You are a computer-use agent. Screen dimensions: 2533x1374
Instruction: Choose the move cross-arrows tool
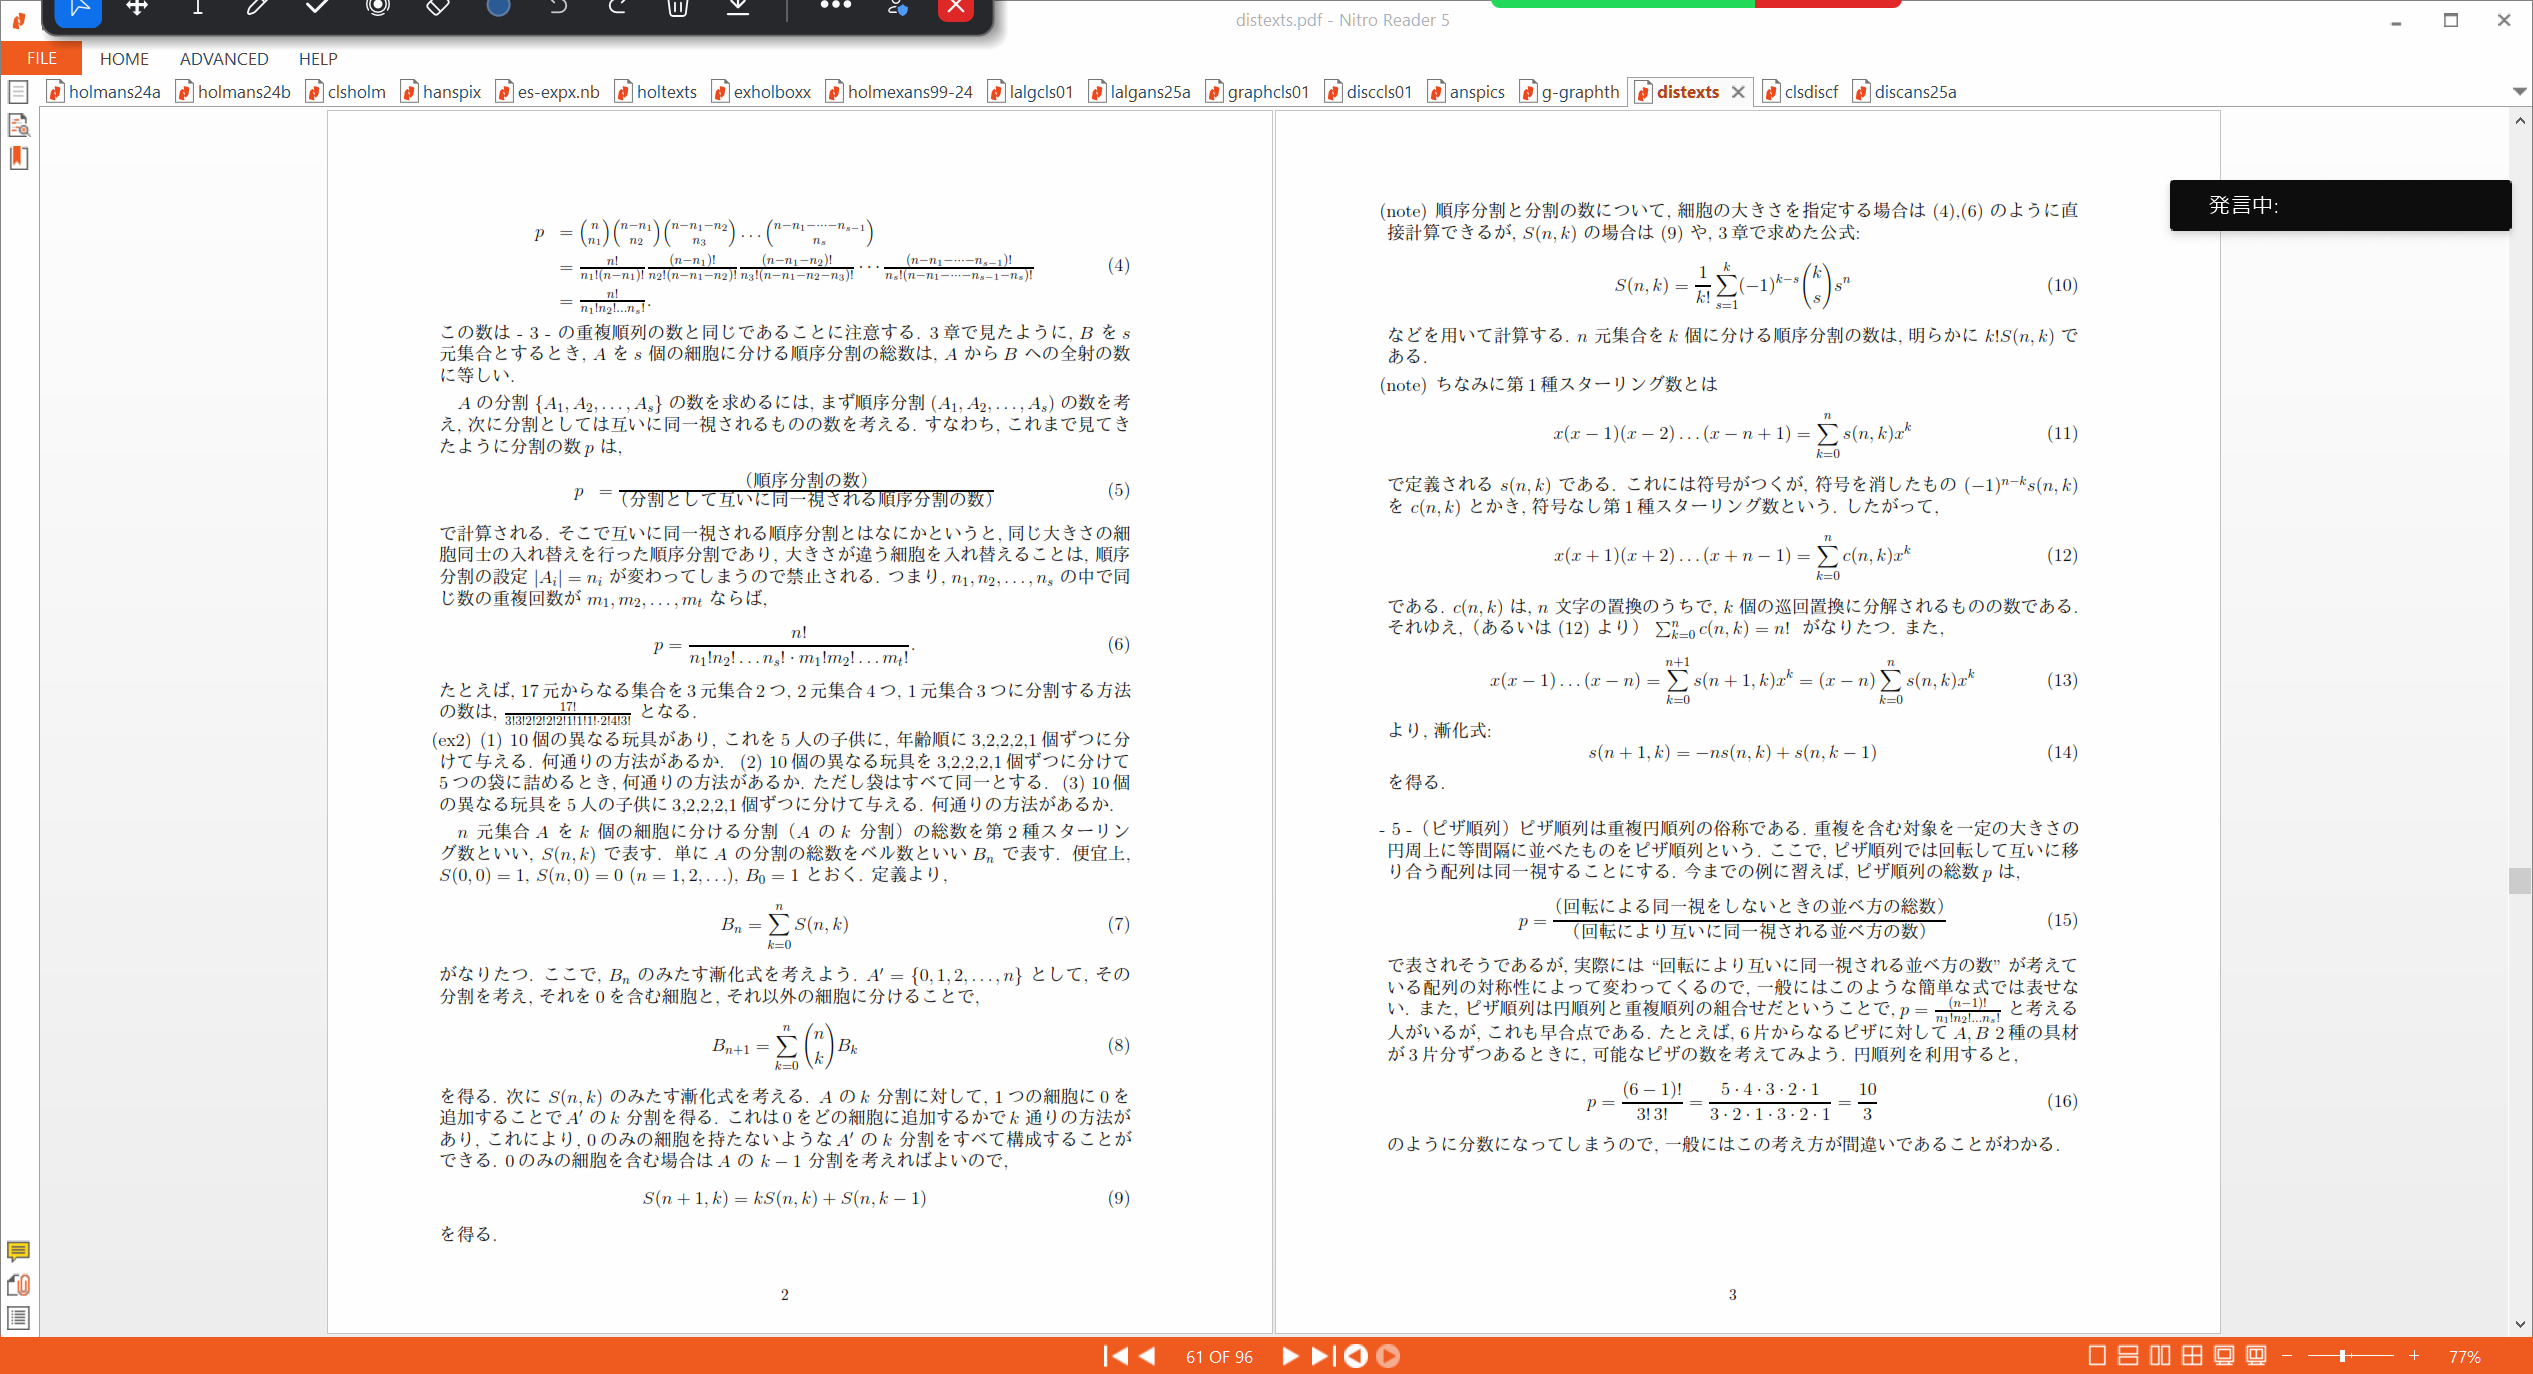click(137, 8)
